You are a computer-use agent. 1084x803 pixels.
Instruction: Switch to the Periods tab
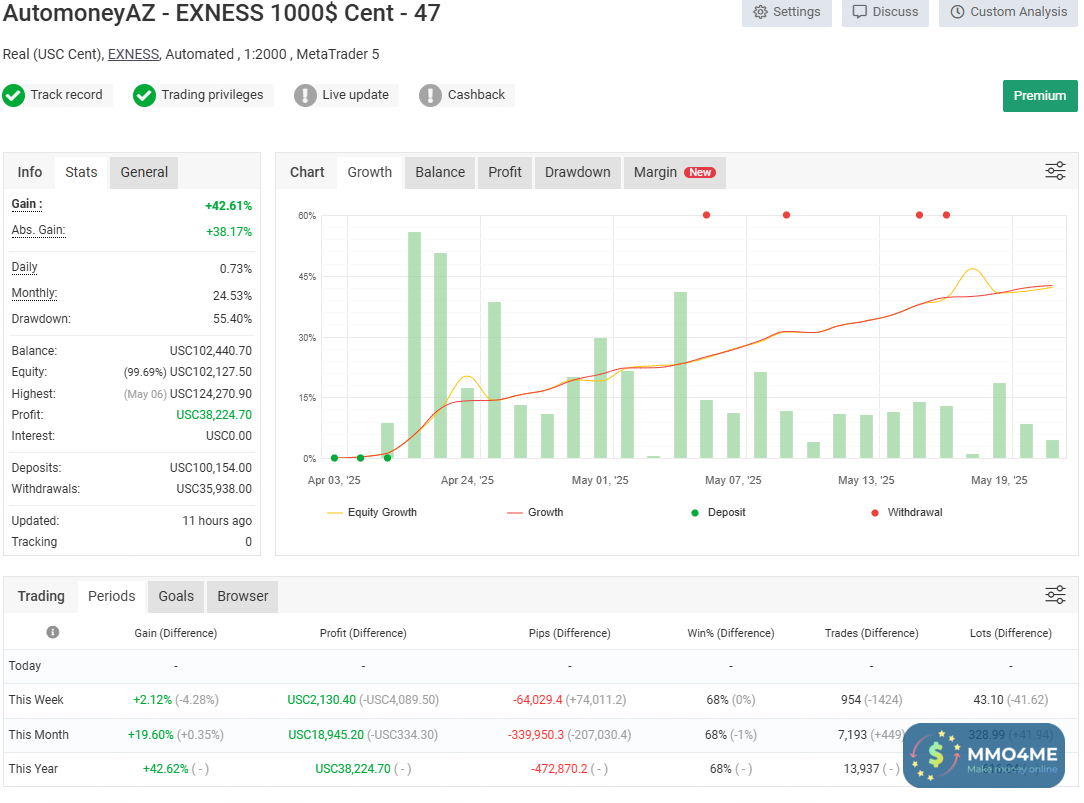pyautogui.click(x=111, y=596)
